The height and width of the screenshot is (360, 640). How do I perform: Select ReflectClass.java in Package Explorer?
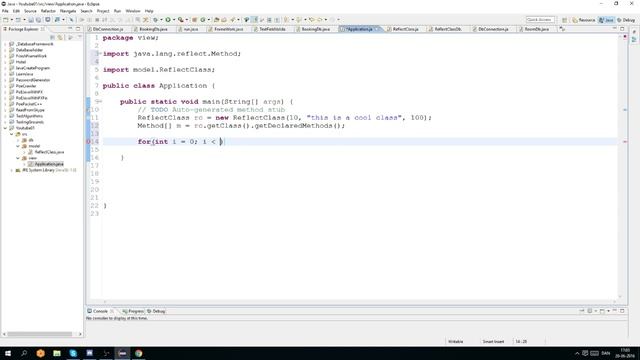pos(49,152)
